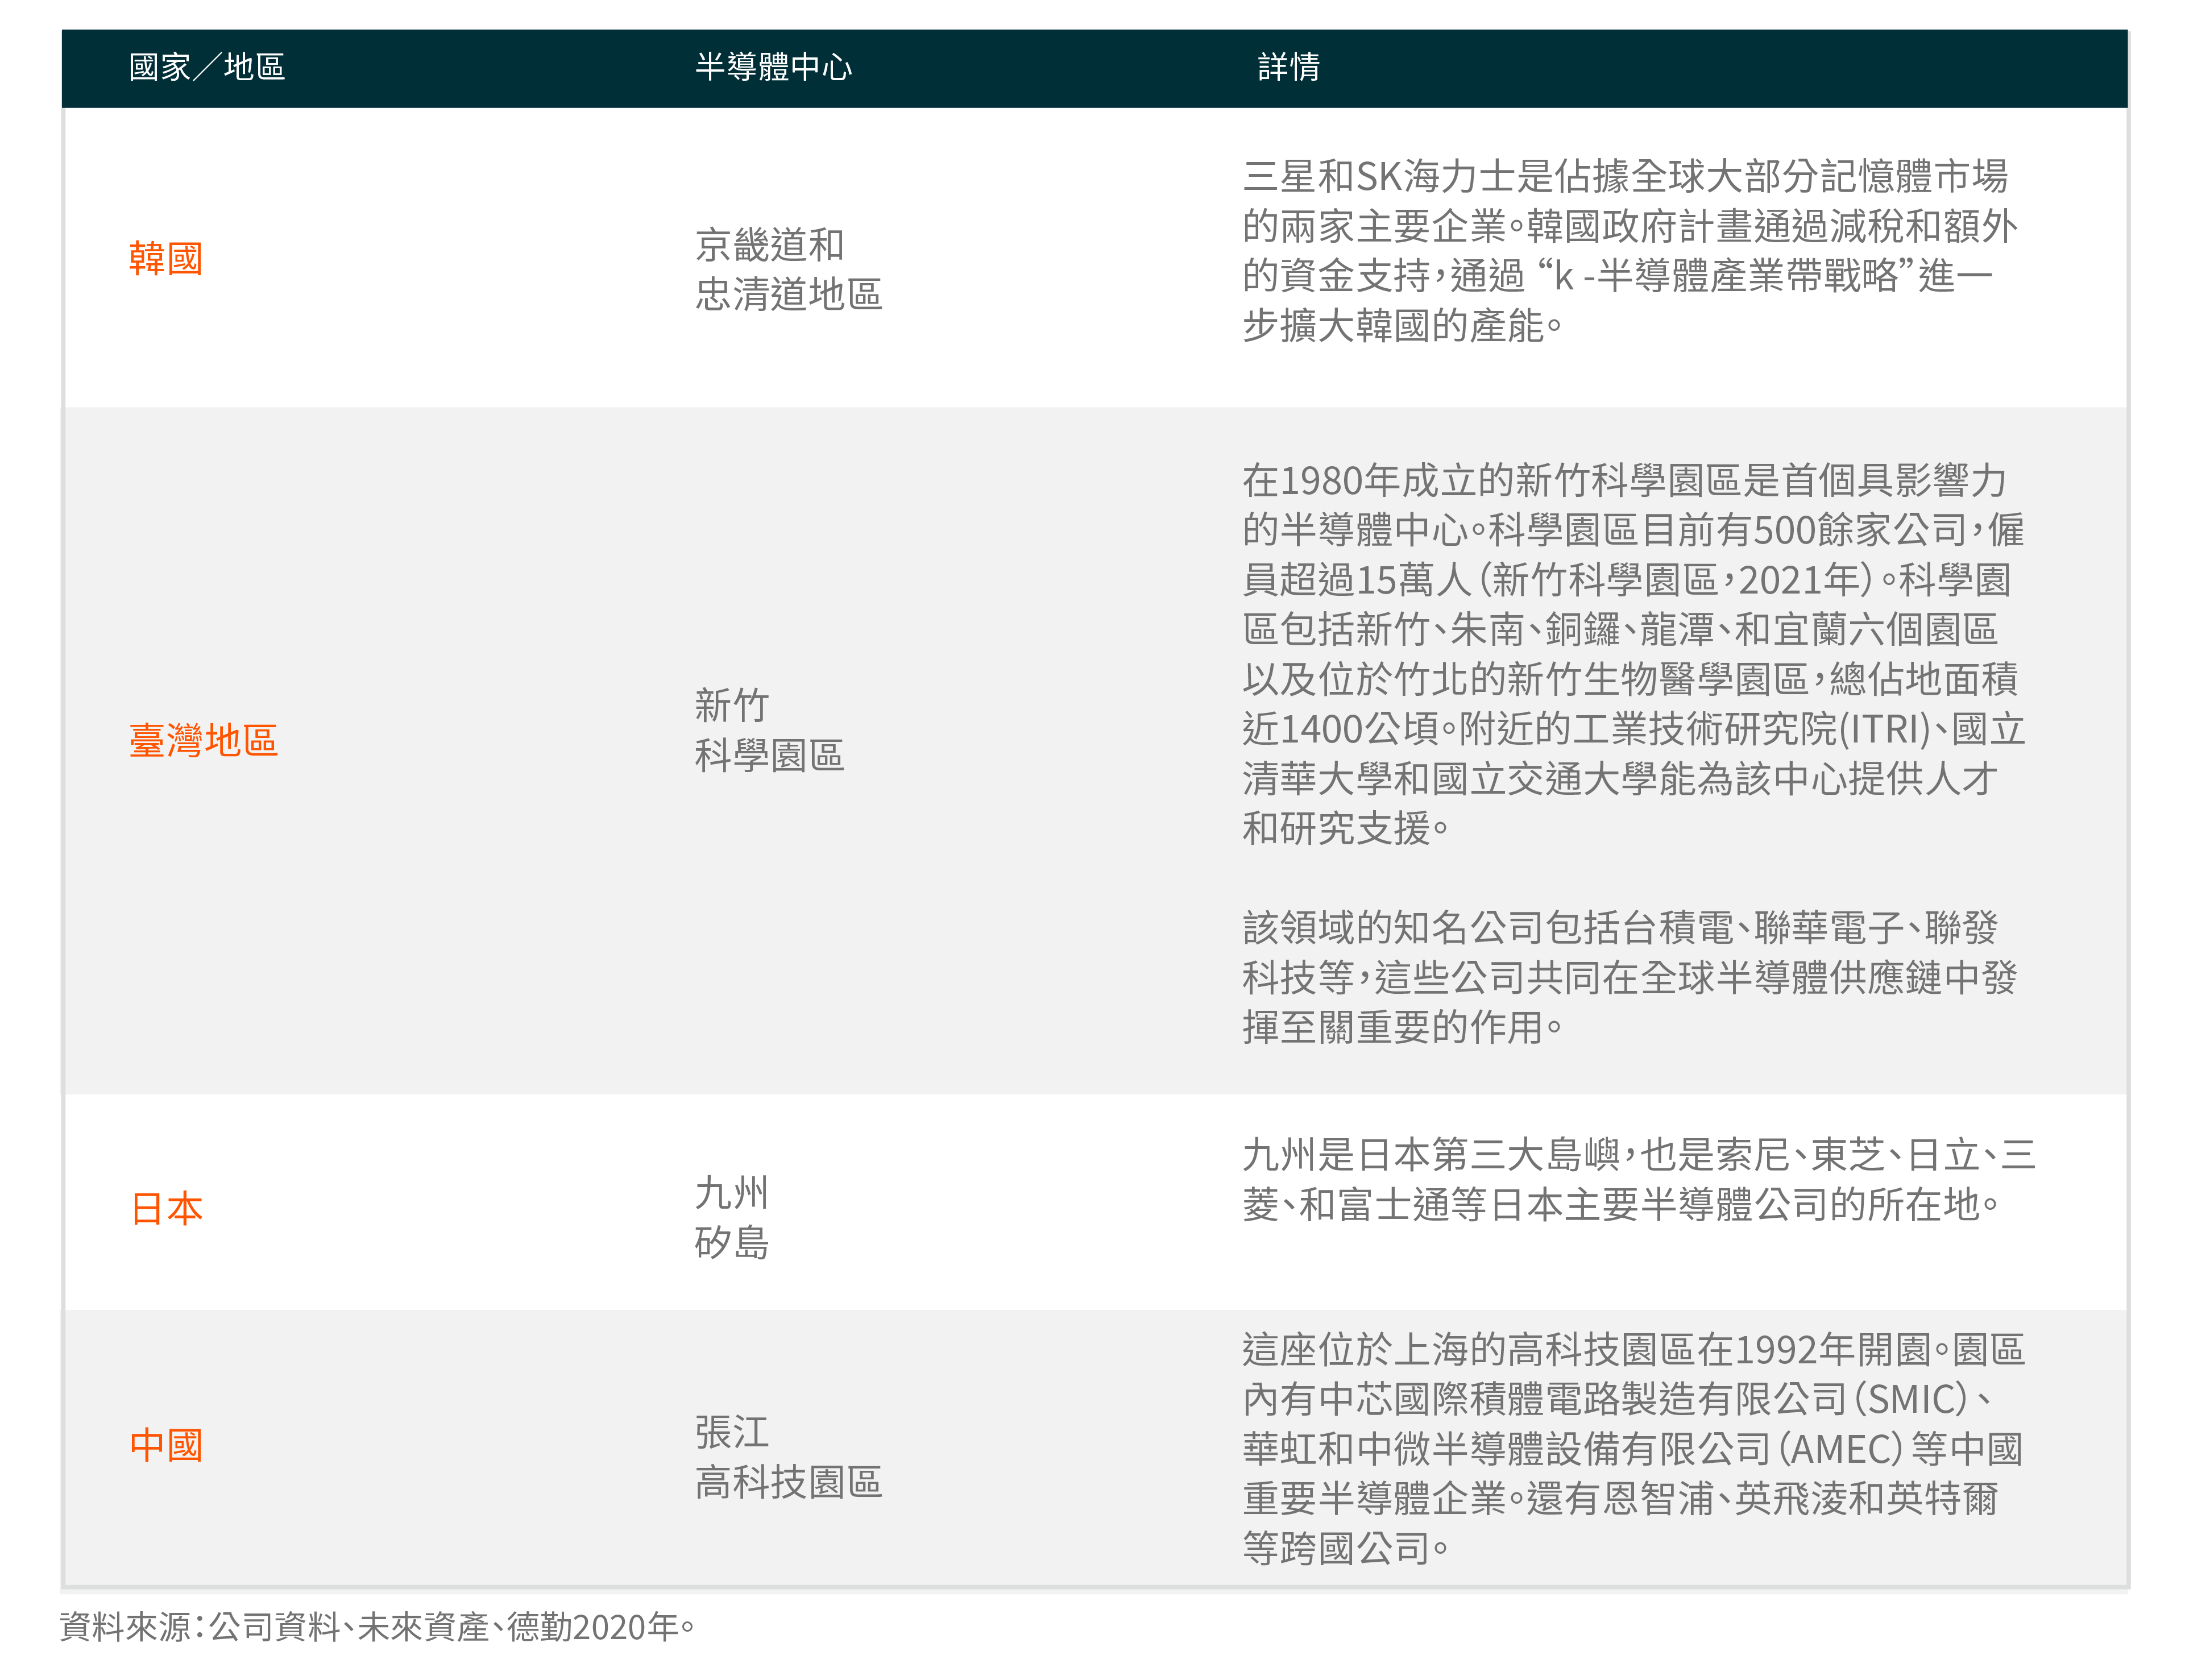This screenshot has height=1680, width=2185.
Task: Click the 張江高科技園區 hub cell
Action: [788, 1457]
